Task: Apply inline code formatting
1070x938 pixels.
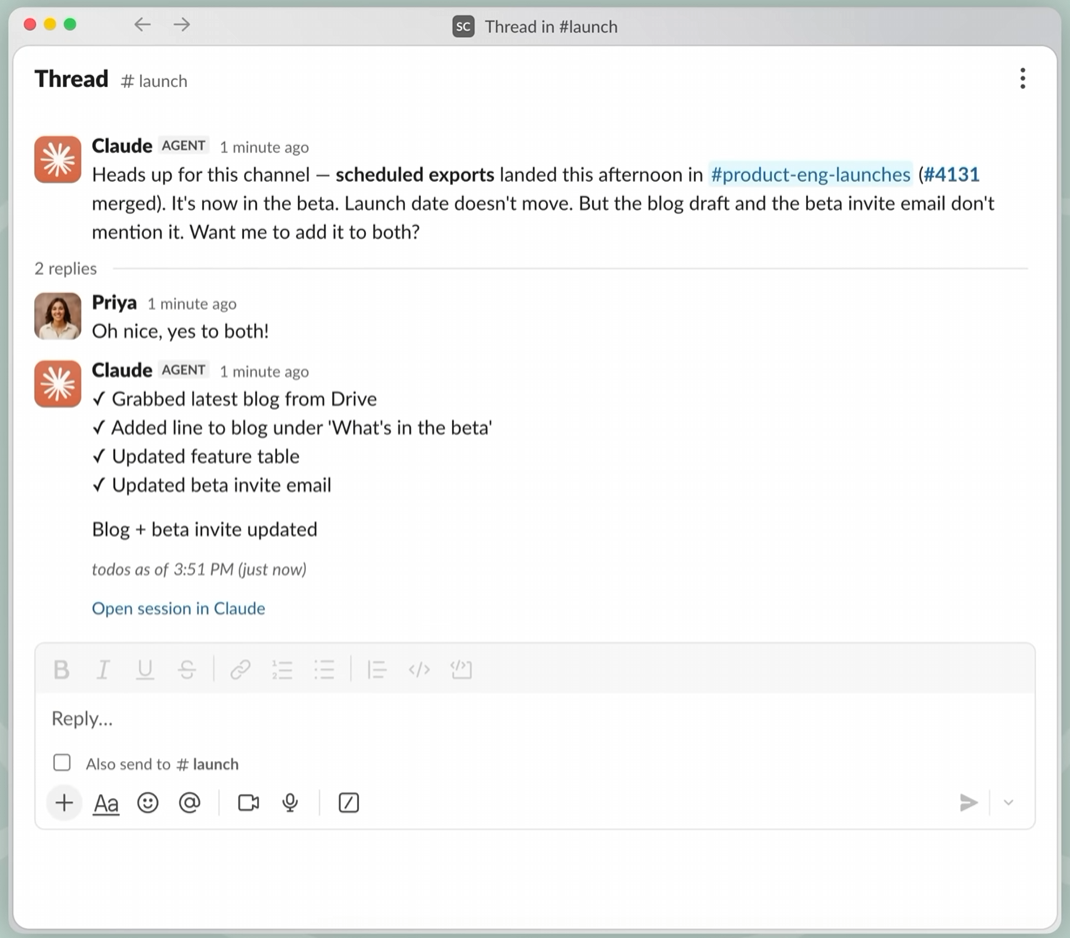Action: (x=419, y=670)
